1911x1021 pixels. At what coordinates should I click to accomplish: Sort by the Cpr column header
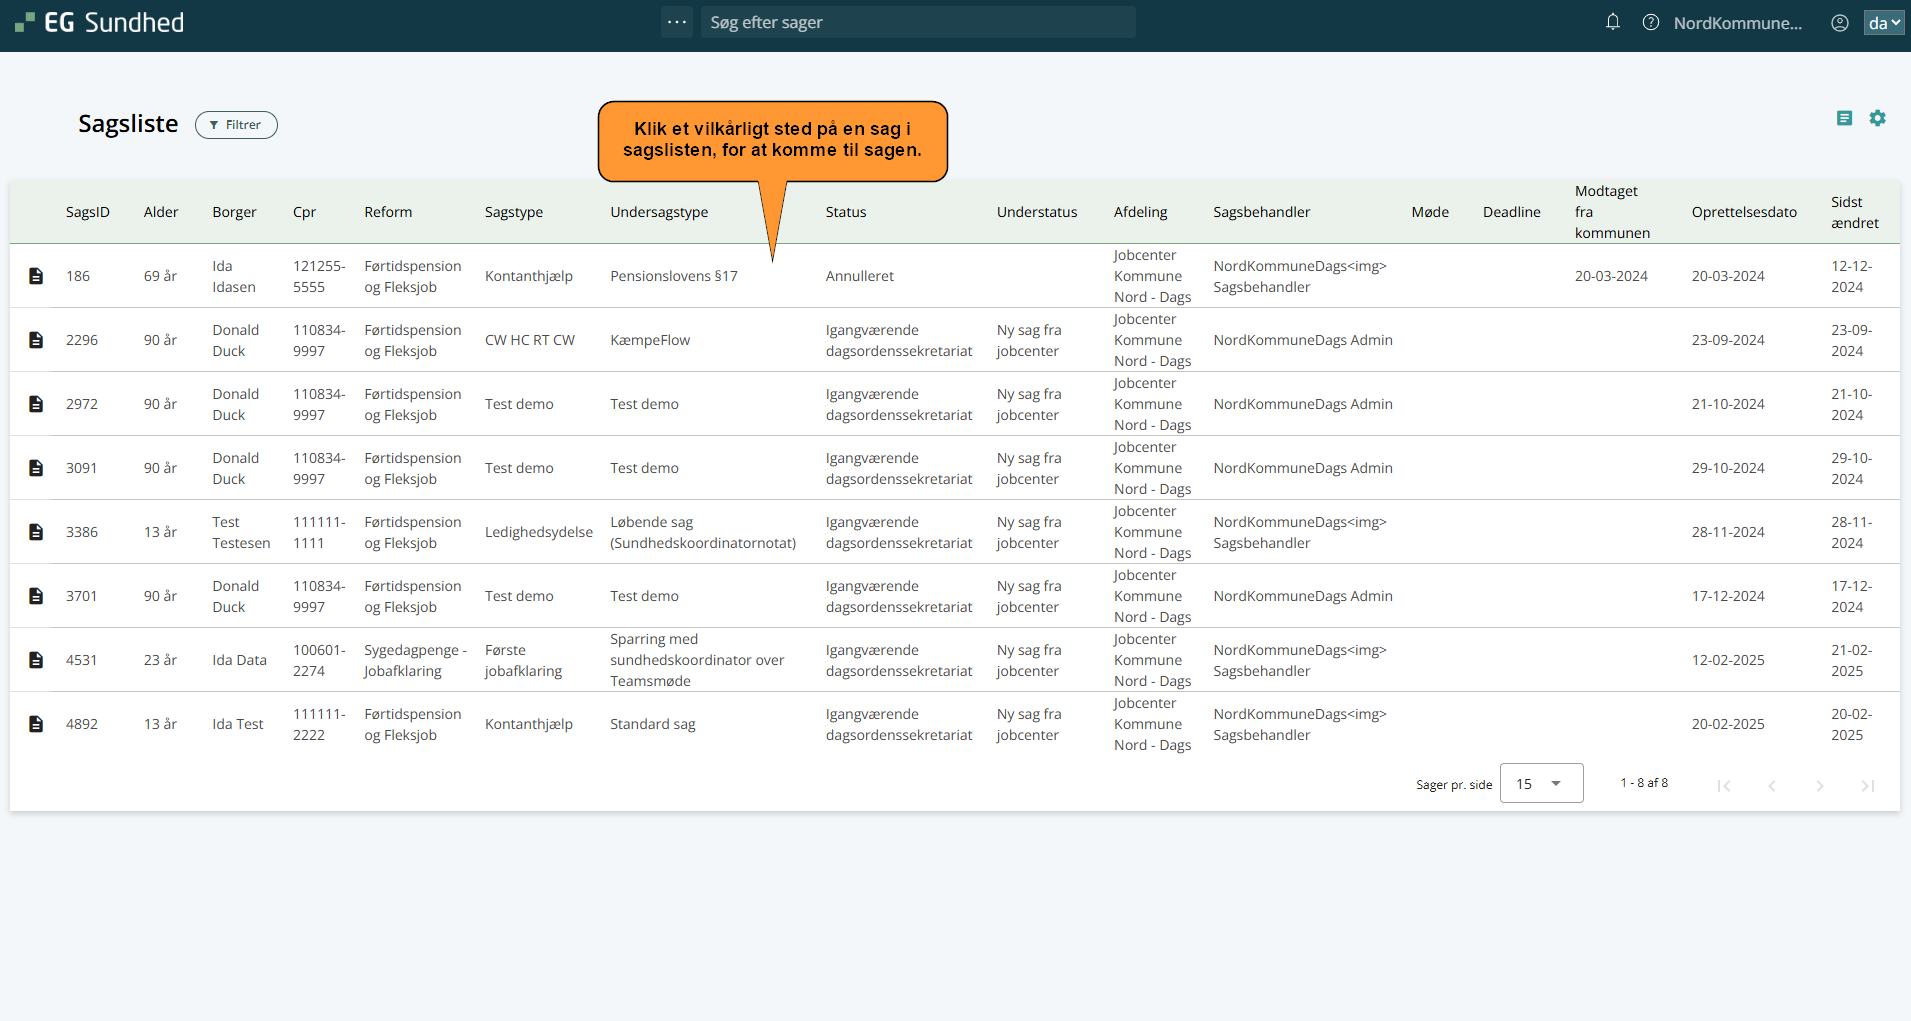pos(304,212)
